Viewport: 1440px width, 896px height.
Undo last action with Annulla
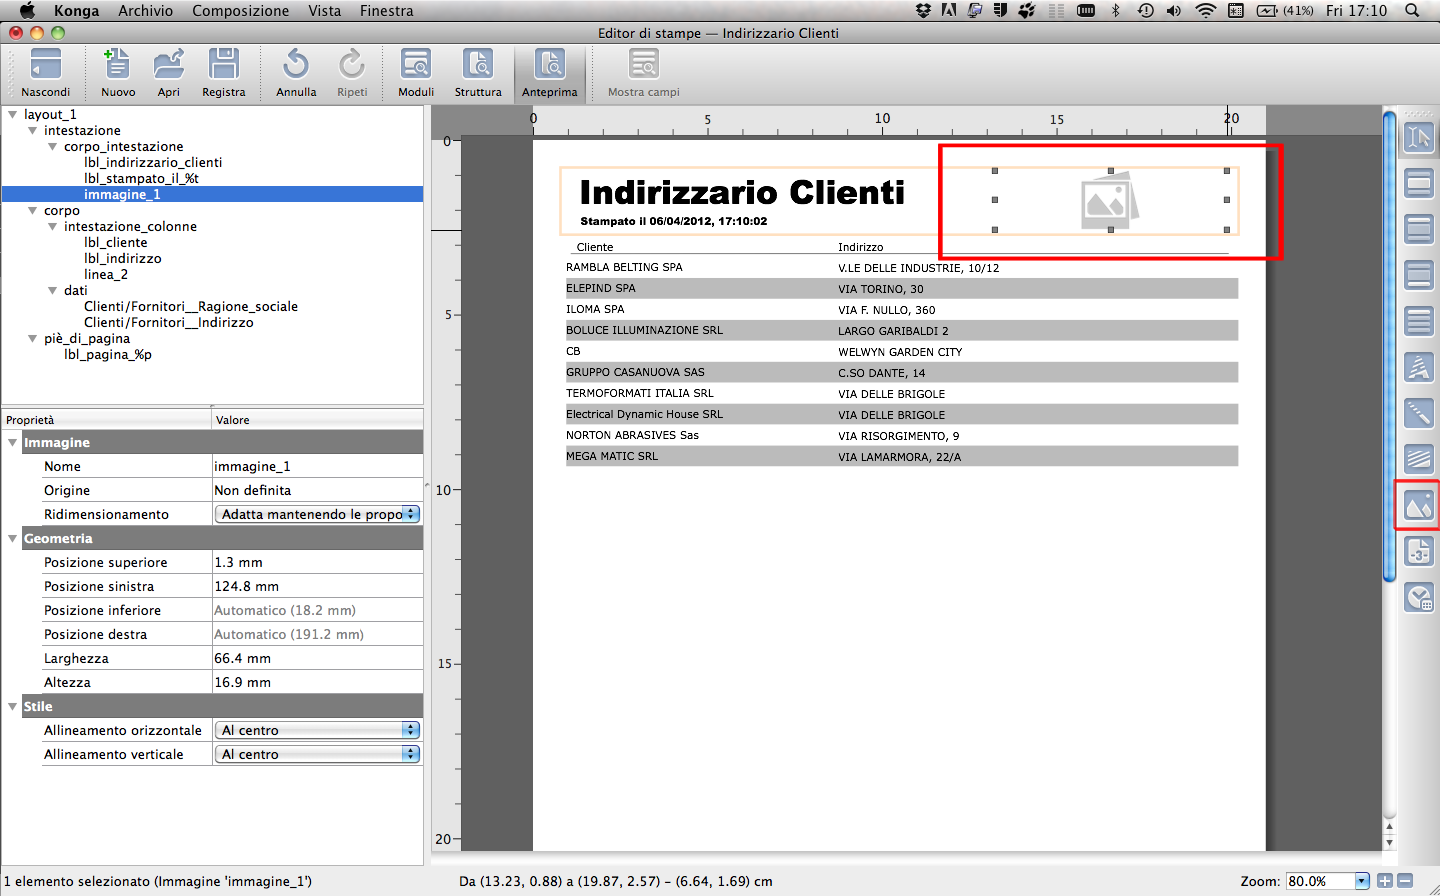click(x=296, y=72)
